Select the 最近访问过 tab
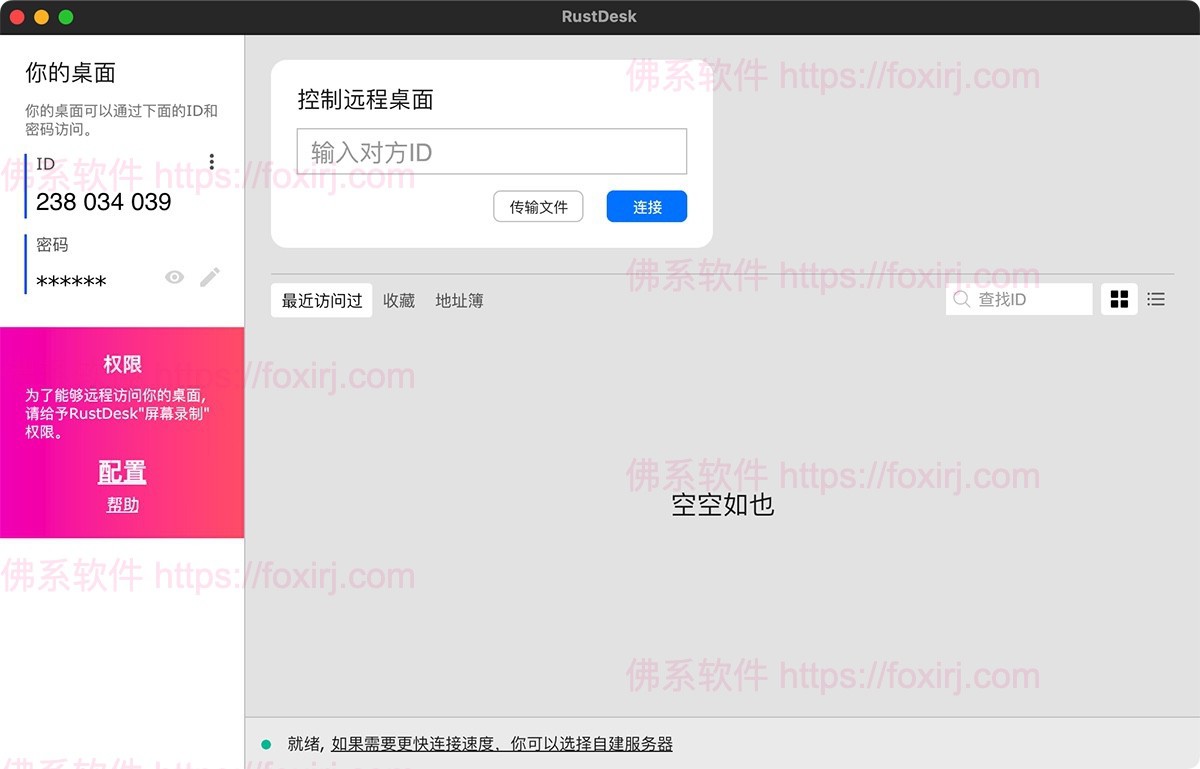The image size is (1200, 769). [x=320, y=300]
